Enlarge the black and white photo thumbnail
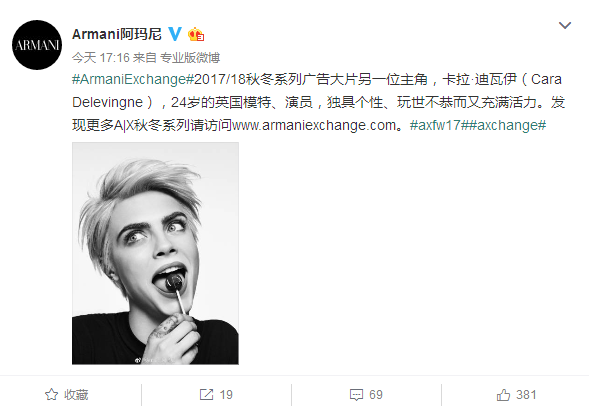 pyautogui.click(x=155, y=253)
